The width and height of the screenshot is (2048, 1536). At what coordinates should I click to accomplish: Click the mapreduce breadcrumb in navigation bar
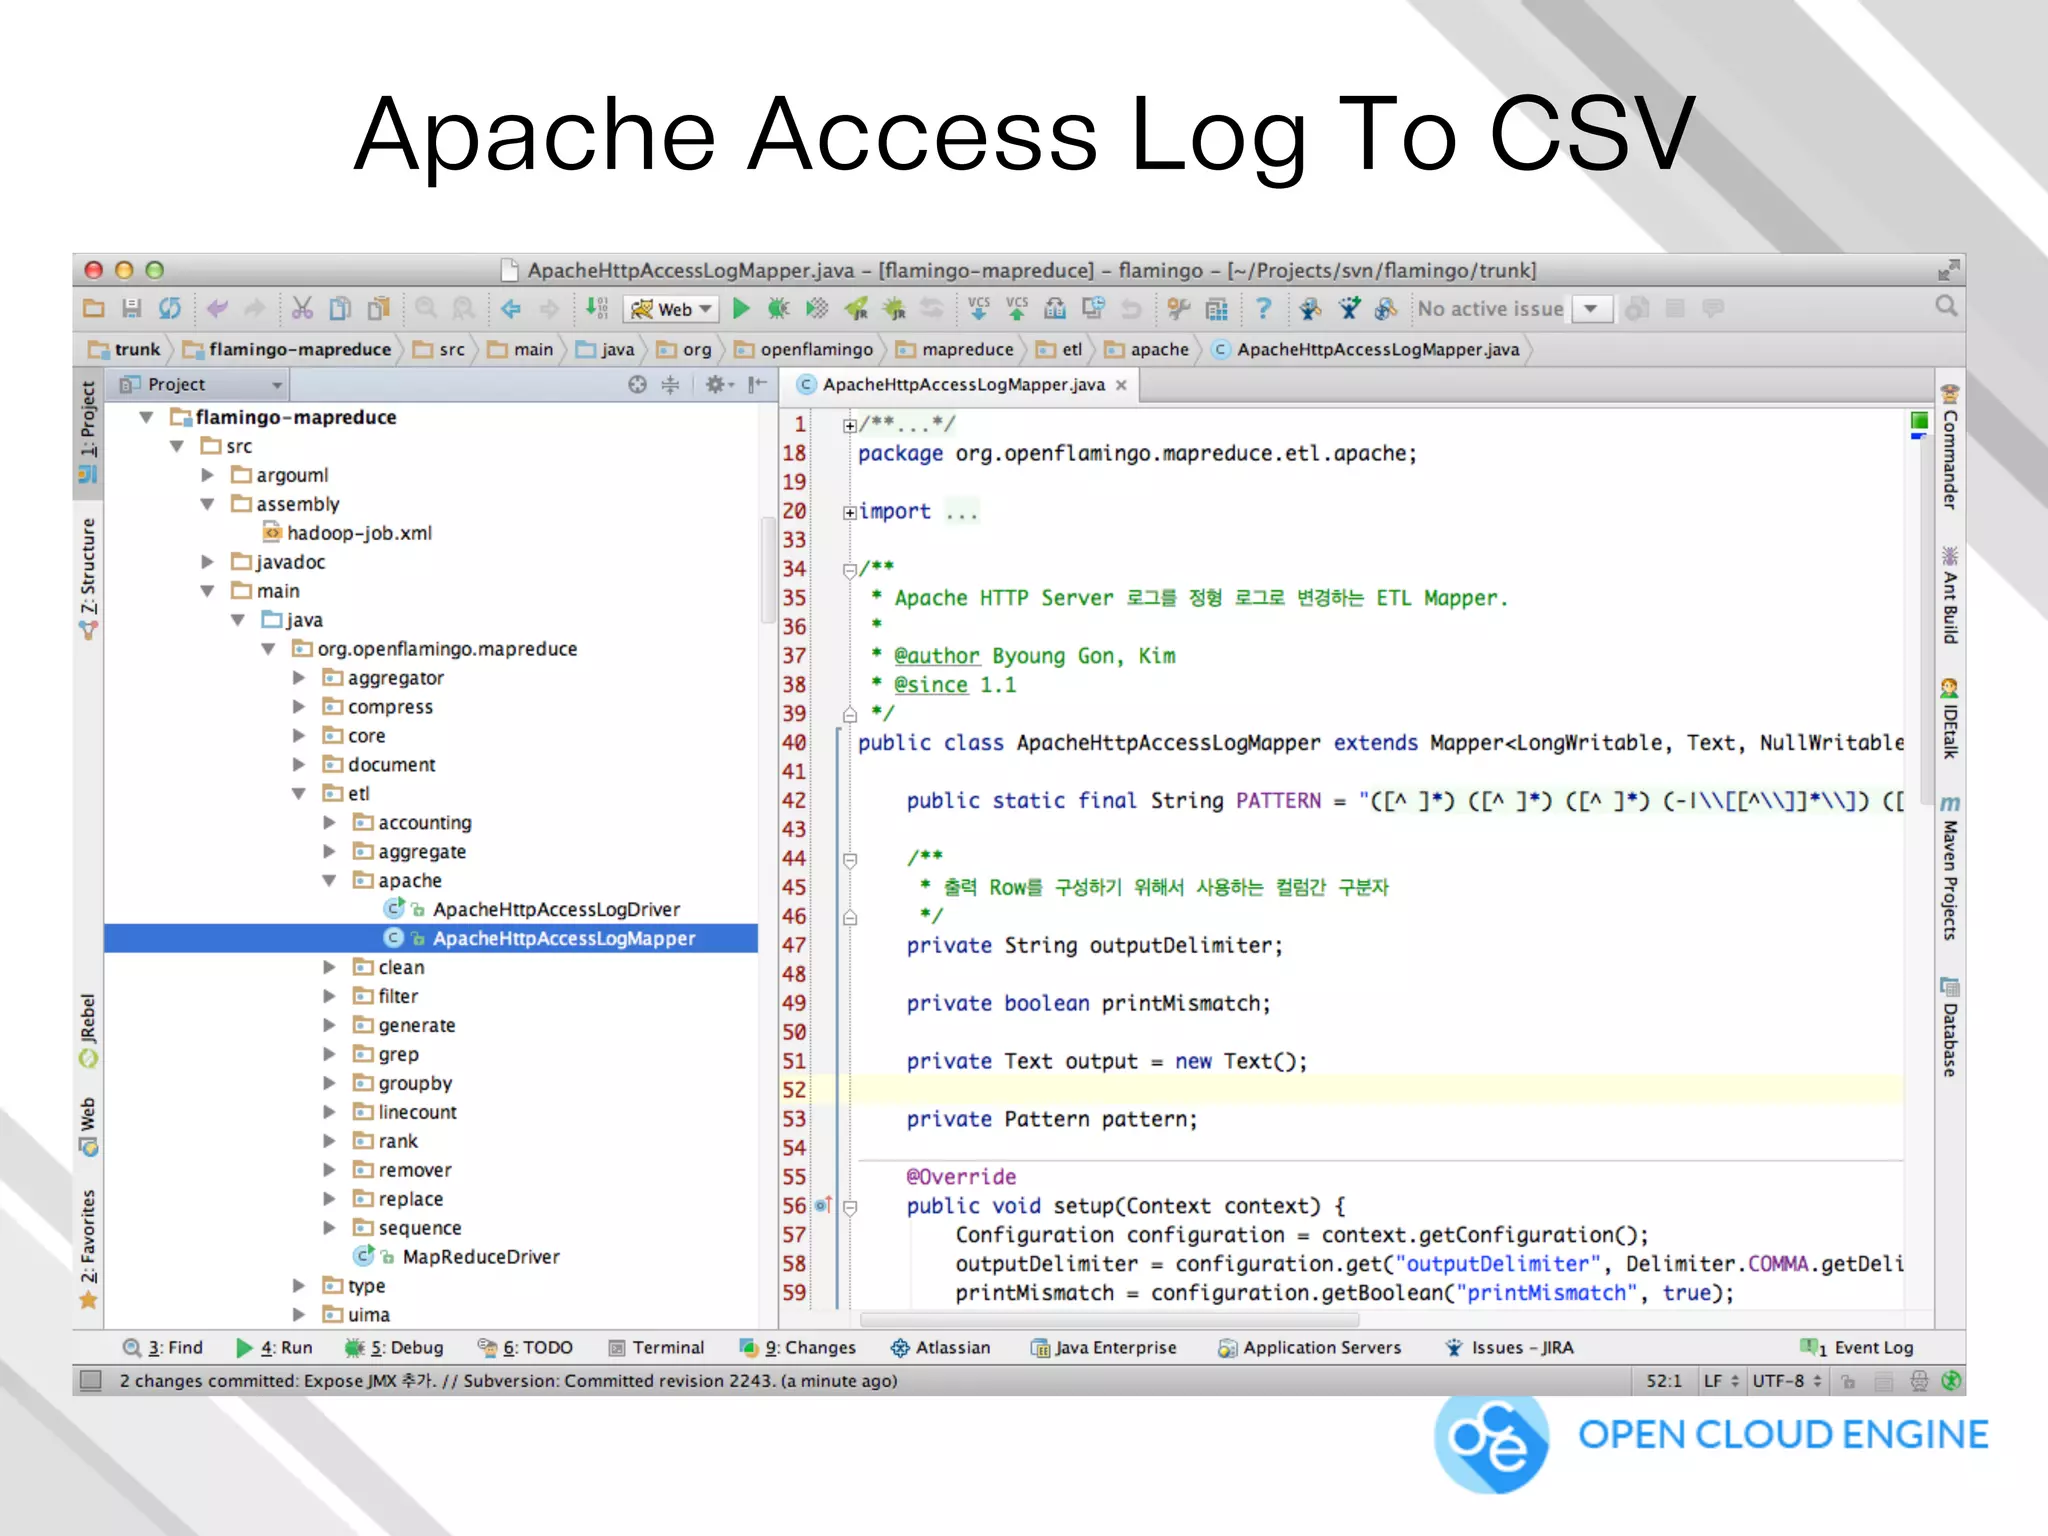966,350
